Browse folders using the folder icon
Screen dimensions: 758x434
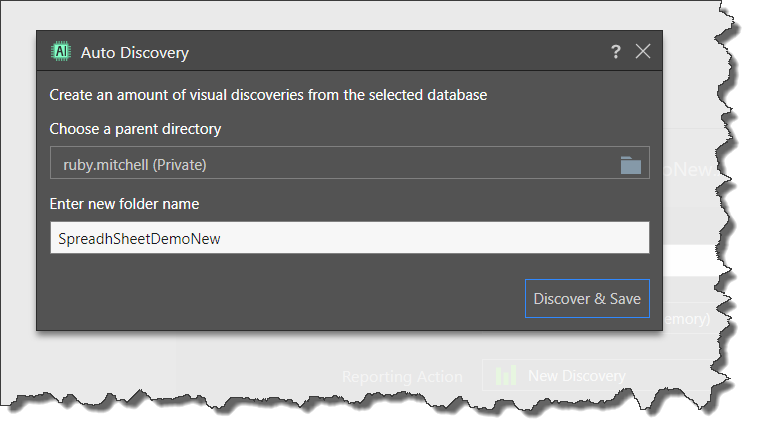coord(630,165)
